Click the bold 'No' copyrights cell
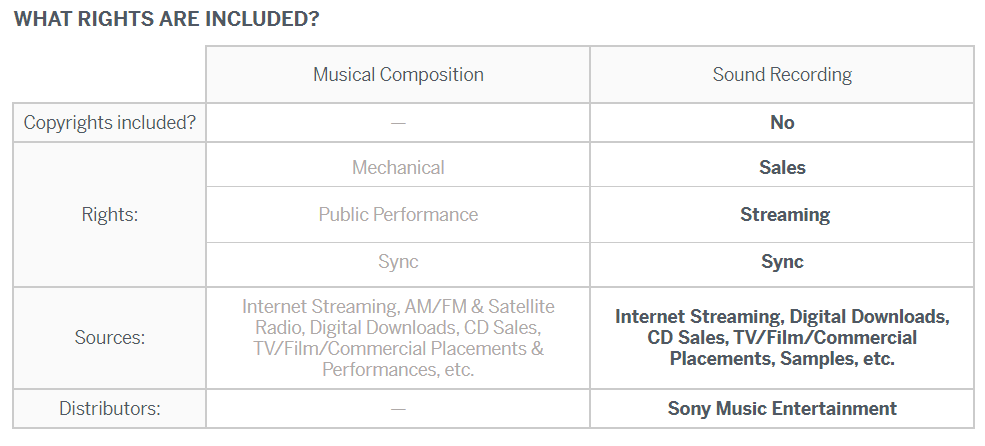Image resolution: width=985 pixels, height=446 pixels. tap(782, 122)
